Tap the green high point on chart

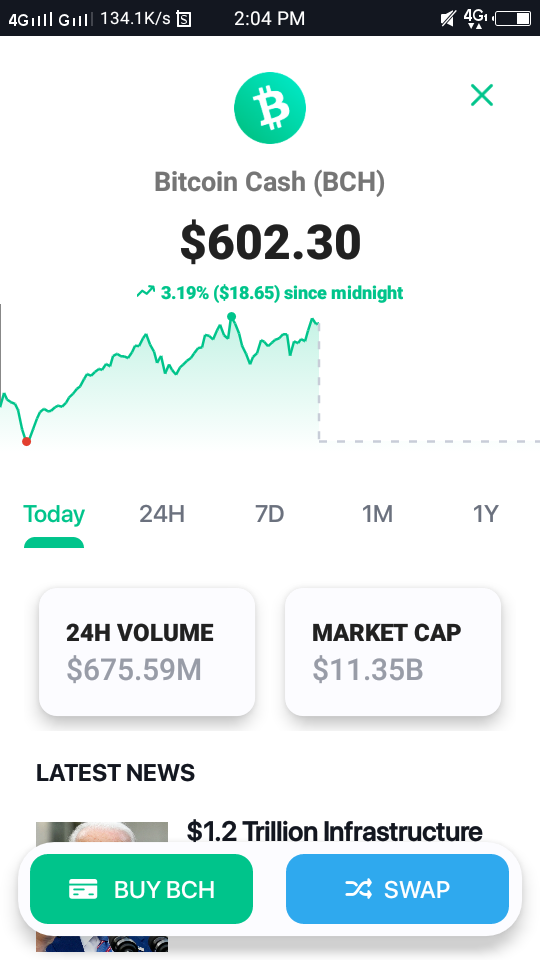[x=231, y=317]
